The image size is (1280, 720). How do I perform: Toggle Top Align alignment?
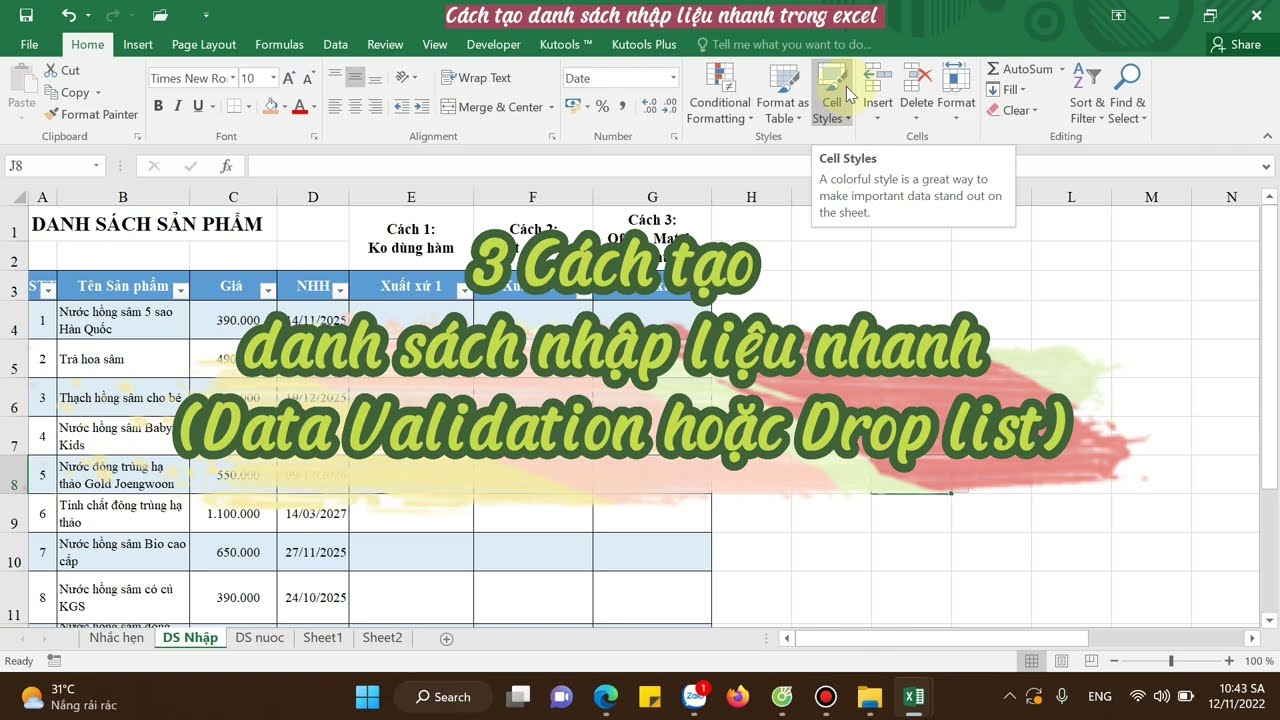coord(335,77)
